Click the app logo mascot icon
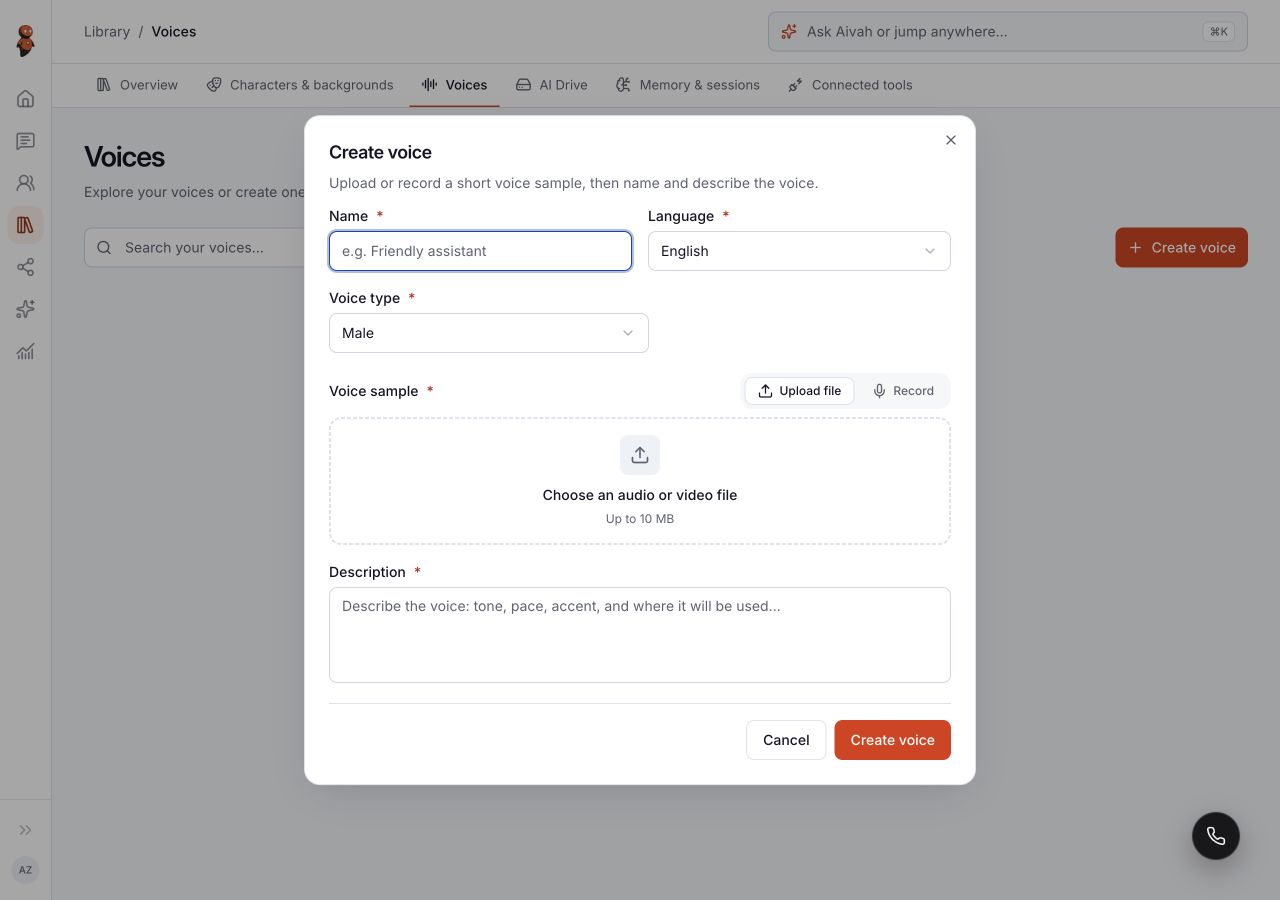 coord(26,41)
